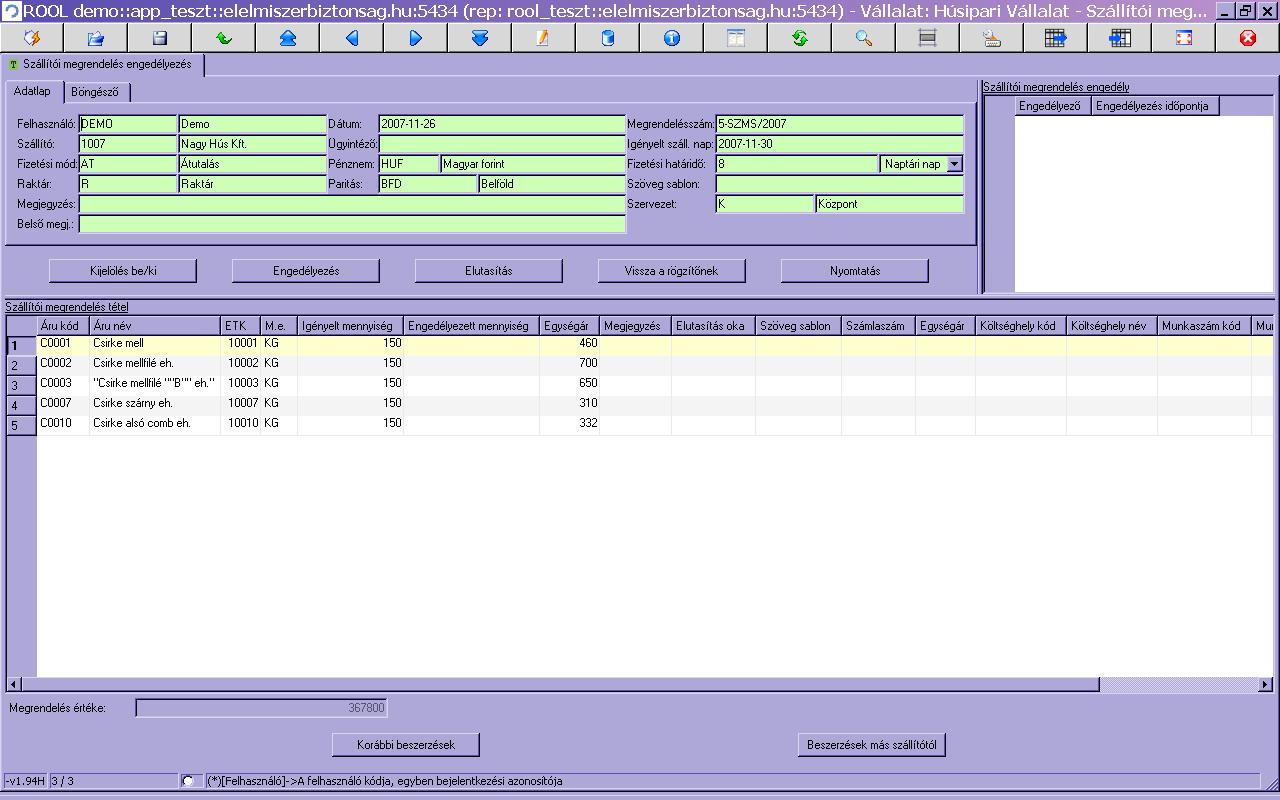Click the Vissza a rögzítőnek button
The height and width of the screenshot is (800, 1280).
[x=672, y=271]
